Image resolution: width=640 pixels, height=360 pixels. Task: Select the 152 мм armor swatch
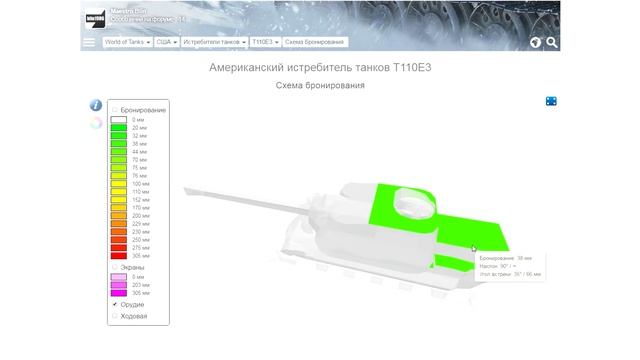[x=118, y=200]
